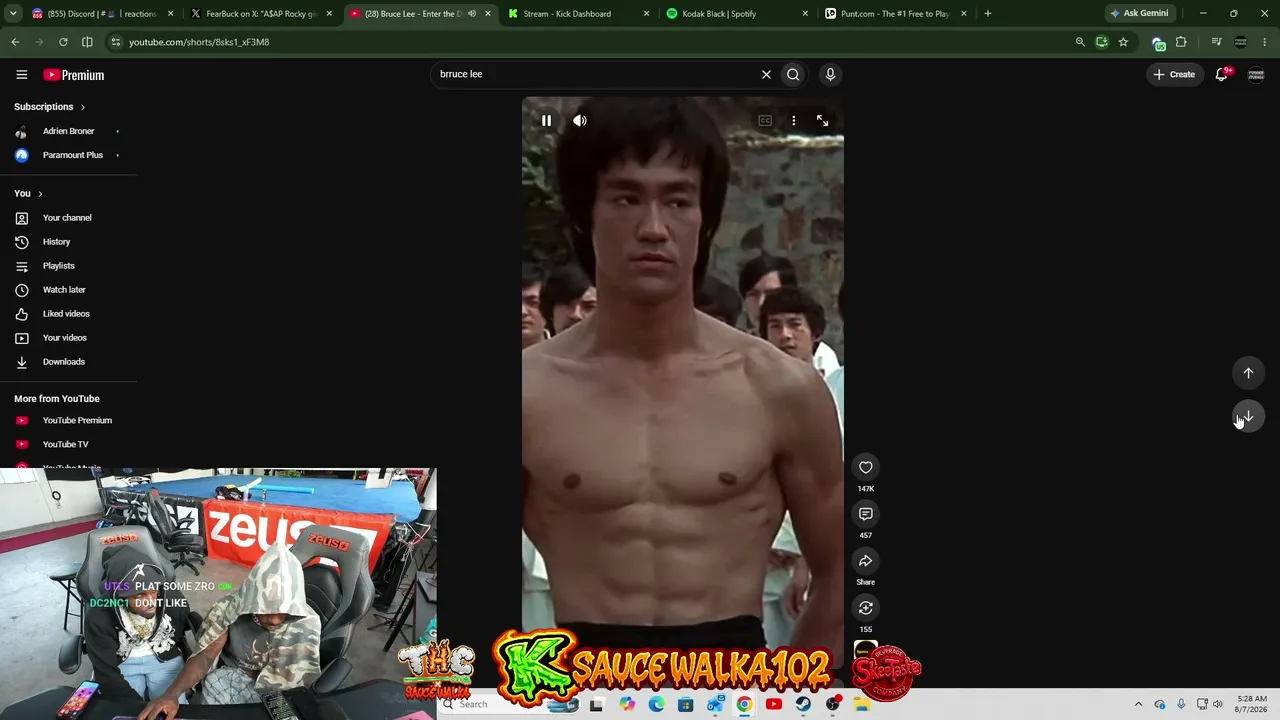The height and width of the screenshot is (720, 1280).
Task: Toggle Chrome split view button
Action: (87, 42)
